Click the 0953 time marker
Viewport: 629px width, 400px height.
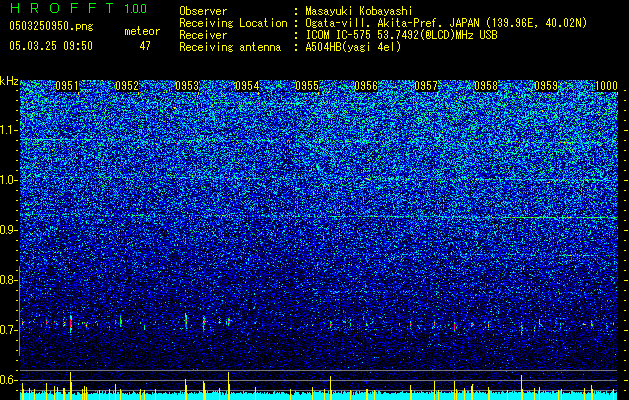[x=187, y=86]
